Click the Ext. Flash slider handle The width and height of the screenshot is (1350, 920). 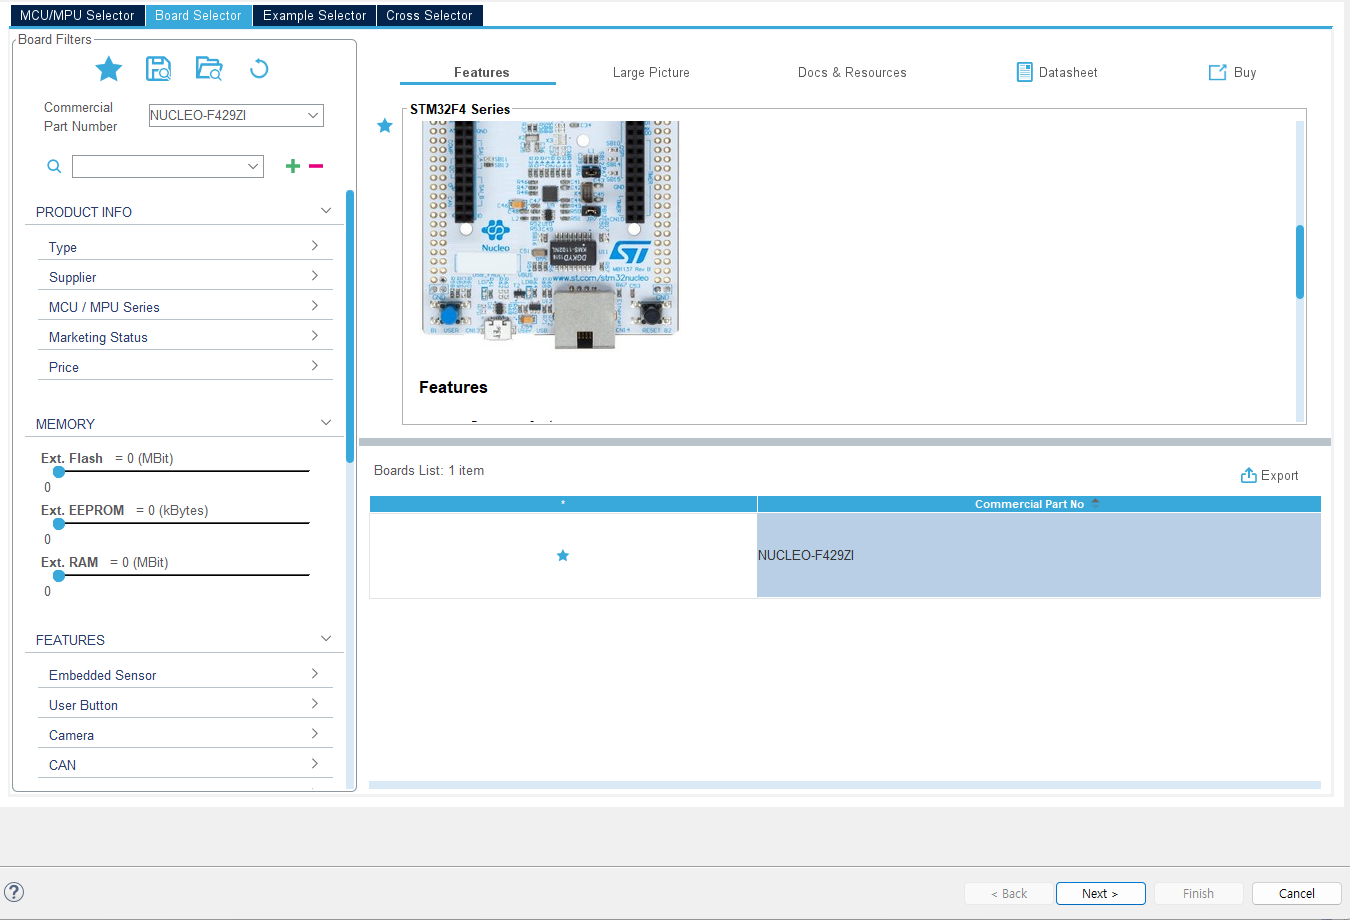(x=59, y=472)
